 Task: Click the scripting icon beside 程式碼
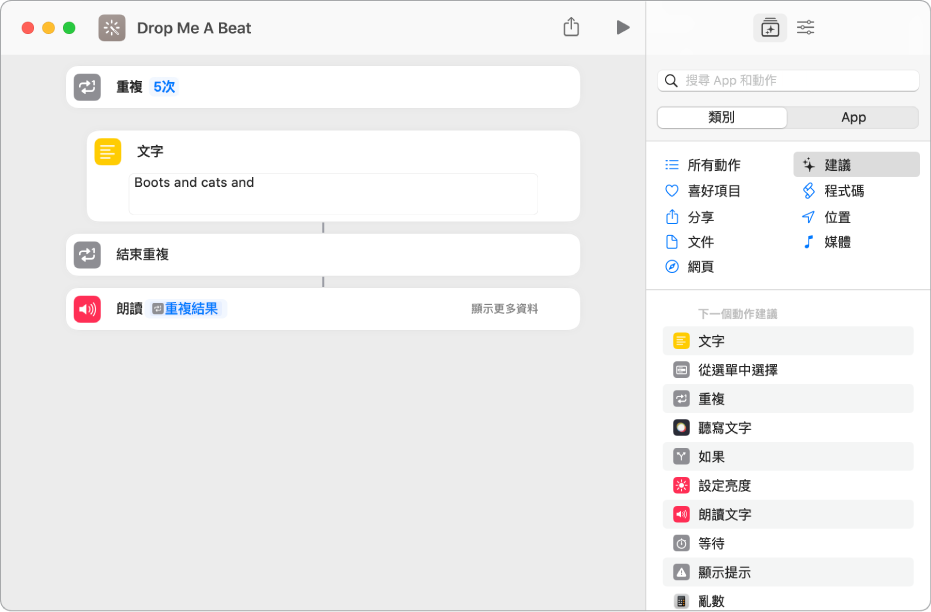(x=809, y=191)
